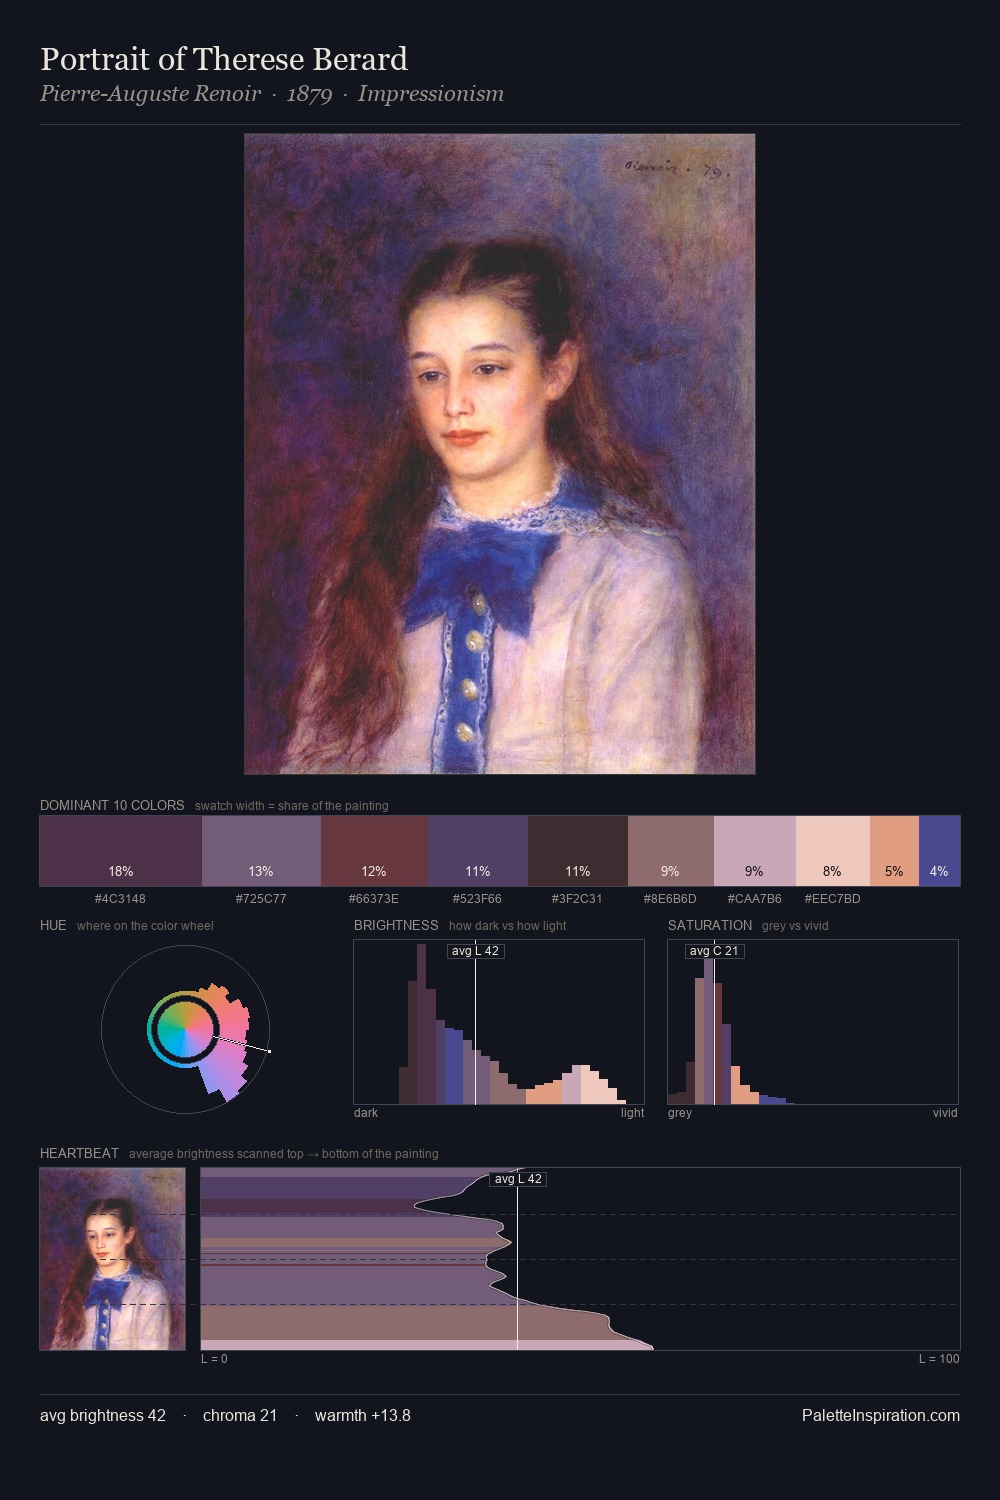Click the main Renoir portrait painting image
Viewport: 1000px width, 1500px height.
[x=500, y=454]
